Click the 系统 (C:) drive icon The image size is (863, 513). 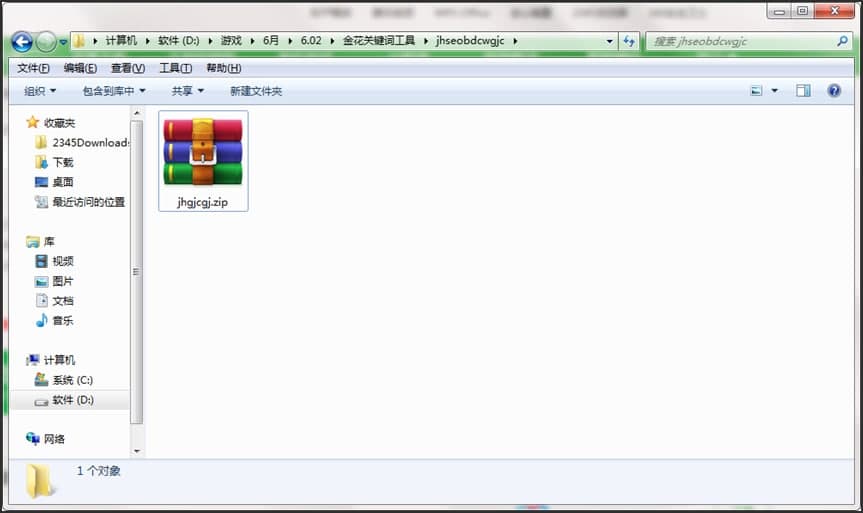[x=41, y=379]
